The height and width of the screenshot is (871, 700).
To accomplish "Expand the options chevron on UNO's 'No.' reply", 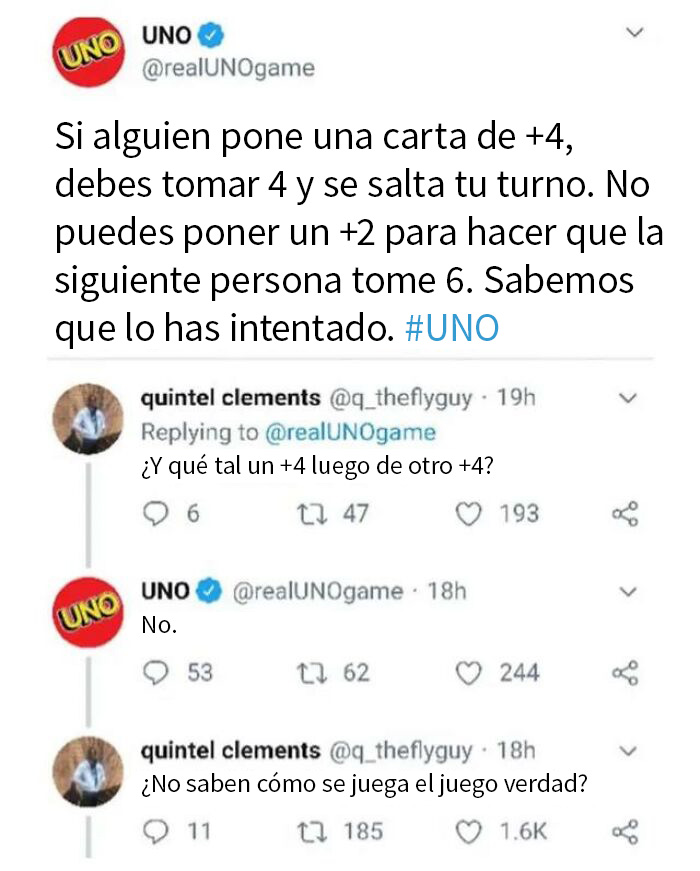I will pyautogui.click(x=630, y=590).
